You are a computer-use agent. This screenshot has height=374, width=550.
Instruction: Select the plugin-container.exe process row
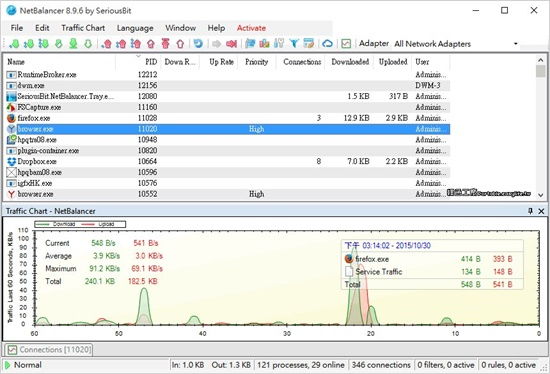tap(227, 151)
